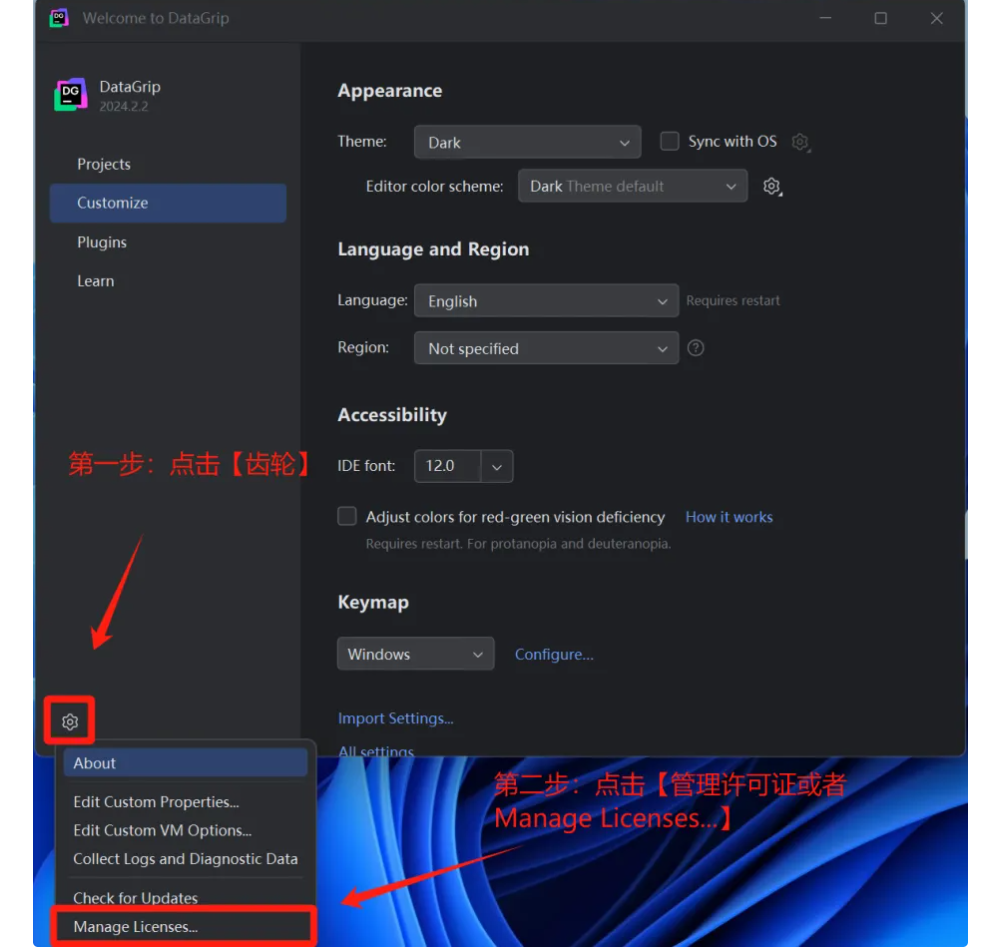Close the Welcome to DataGrip window
Image resolution: width=981 pixels, height=948 pixels.
point(936,18)
